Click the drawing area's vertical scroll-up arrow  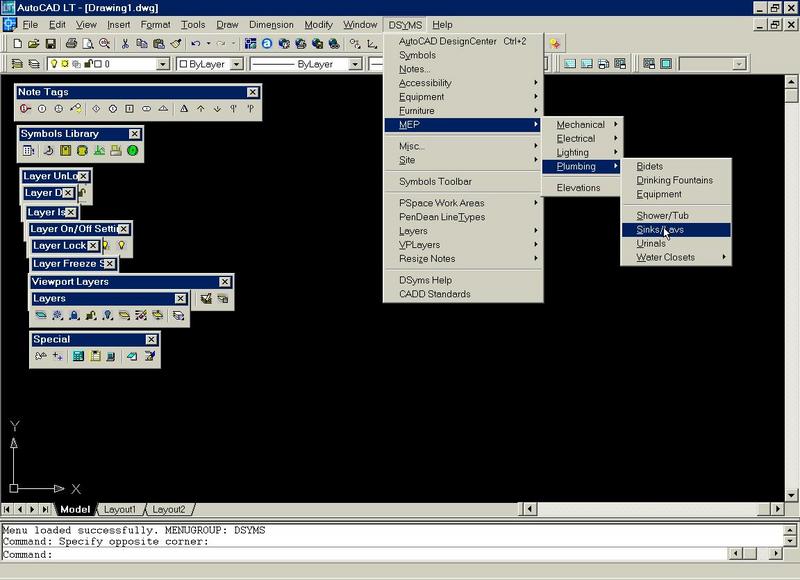pos(791,81)
